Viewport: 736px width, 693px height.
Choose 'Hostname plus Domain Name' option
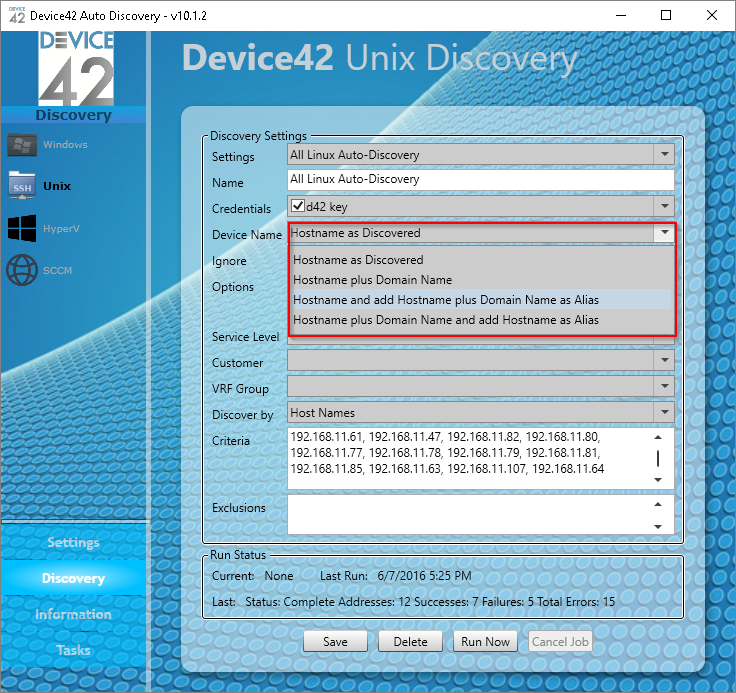pos(482,280)
